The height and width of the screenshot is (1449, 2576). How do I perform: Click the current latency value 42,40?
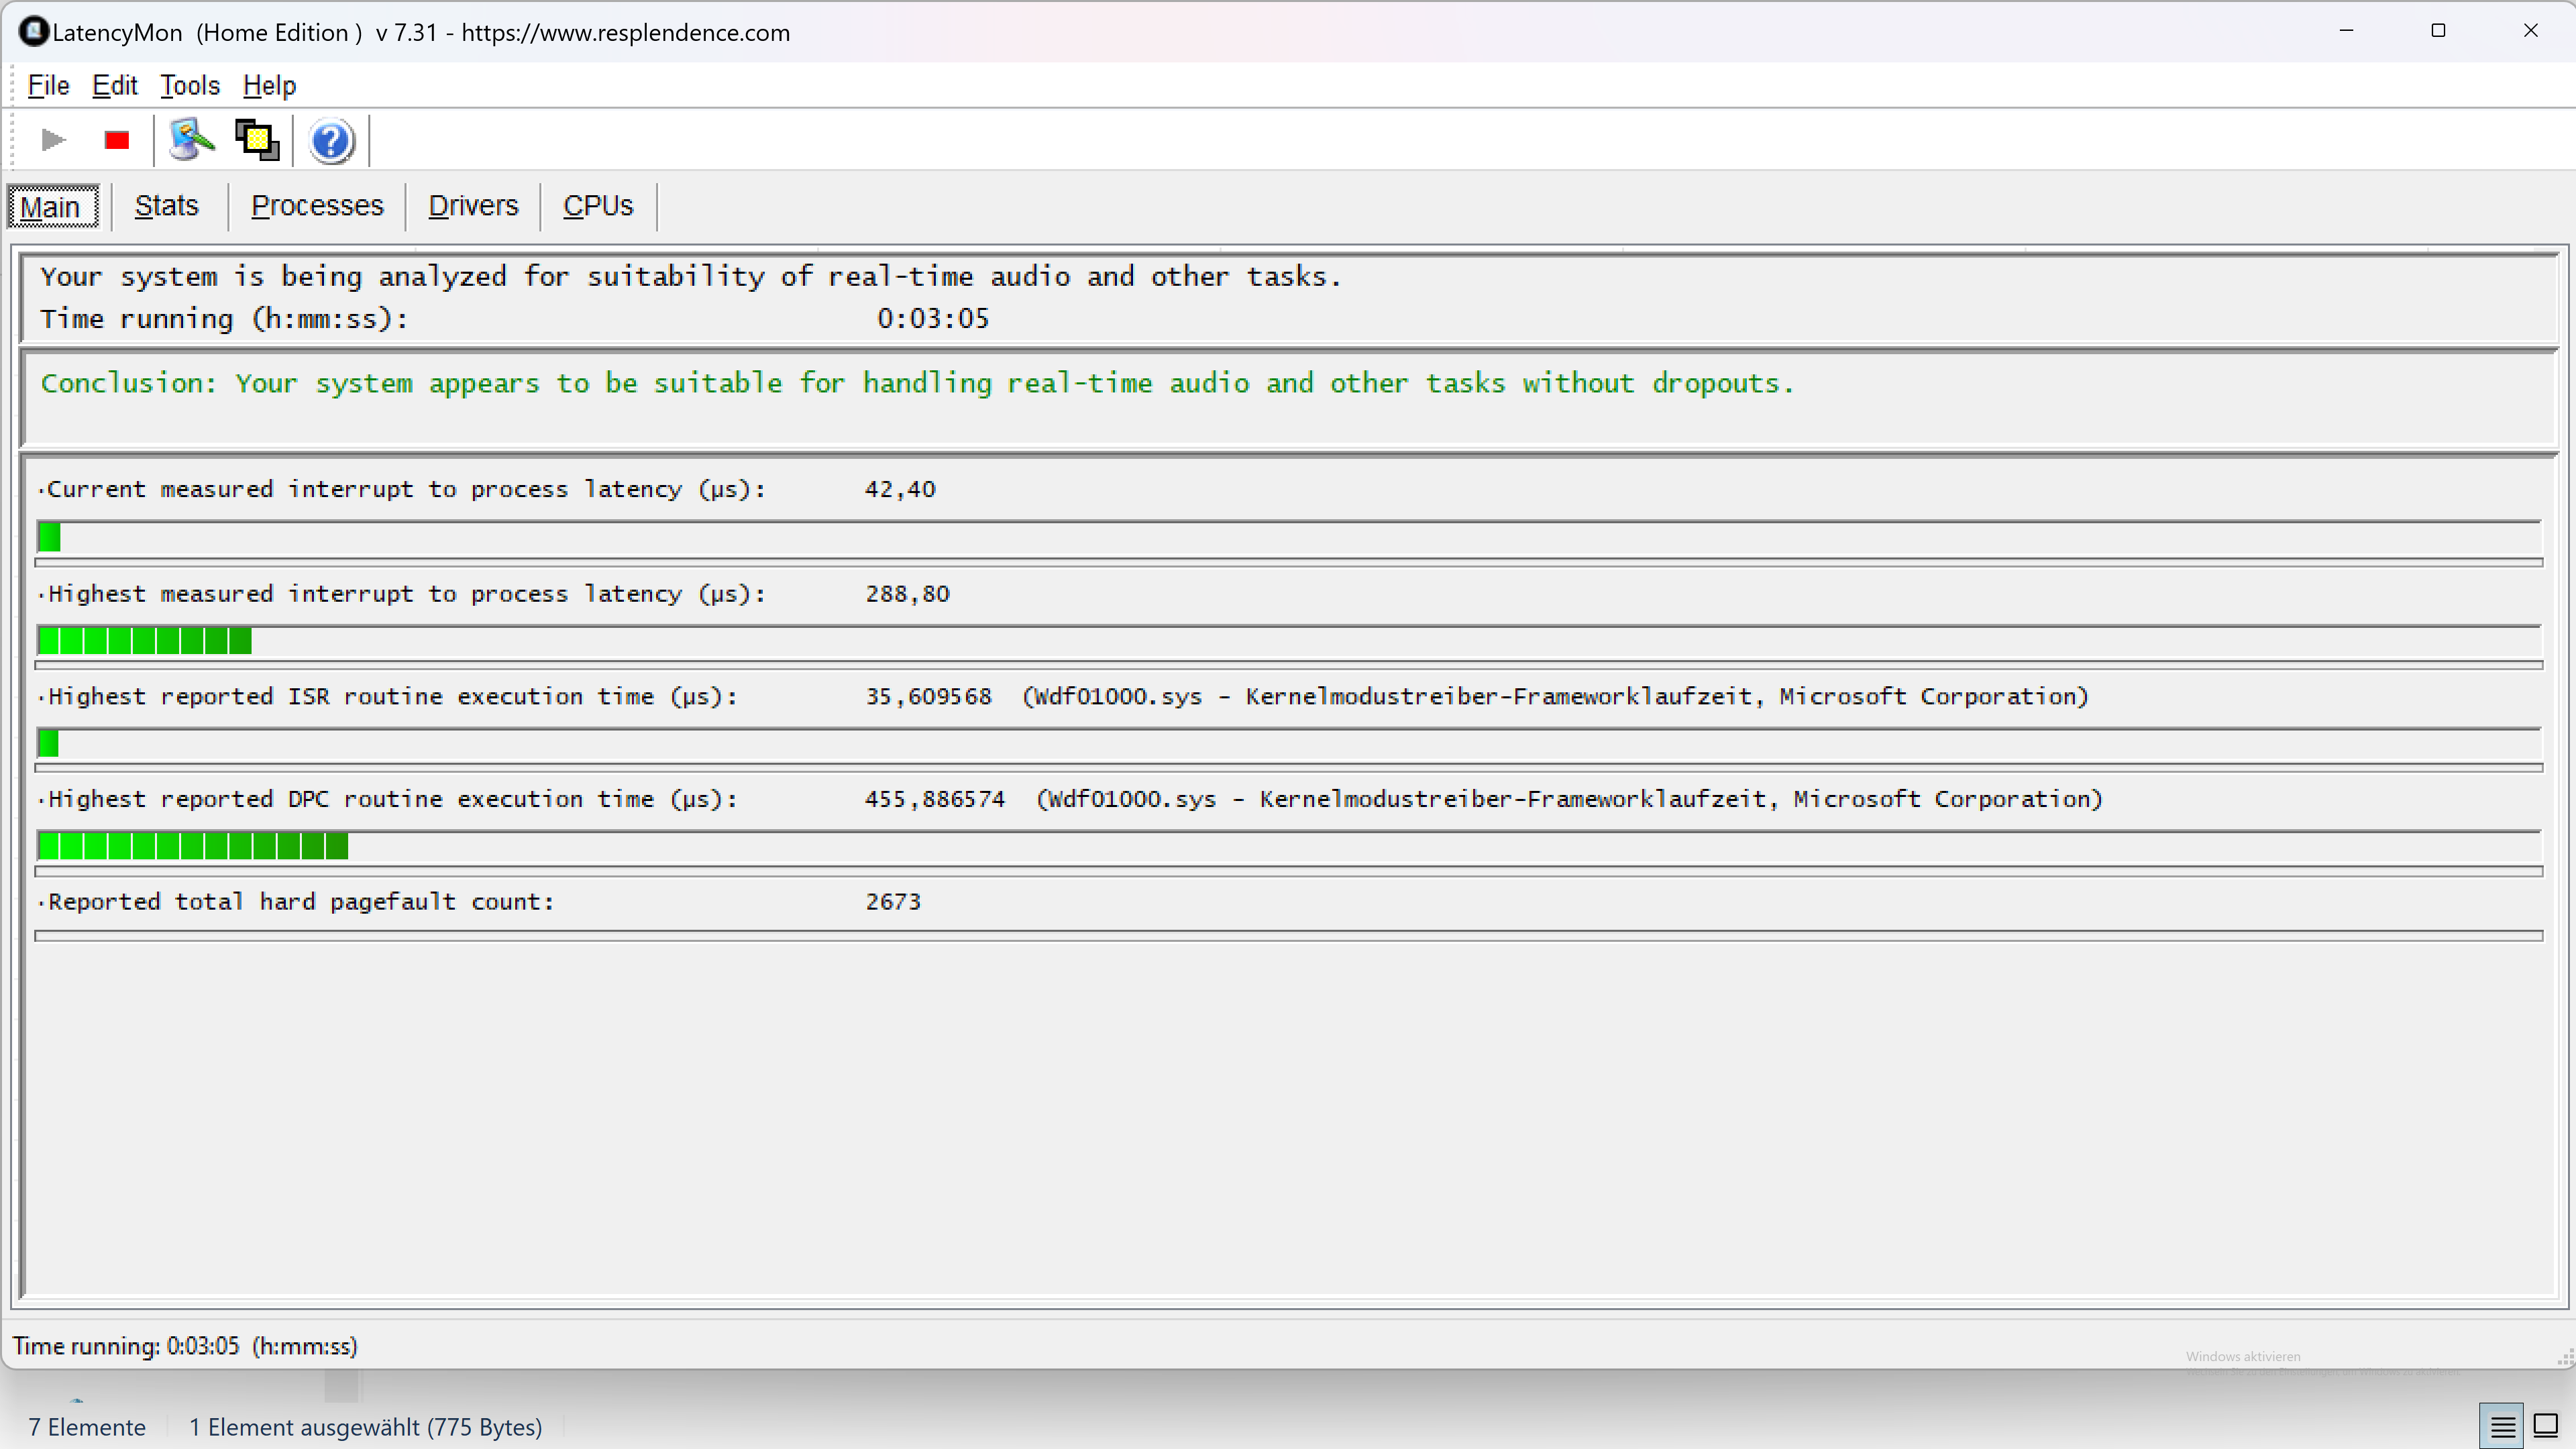(900, 490)
